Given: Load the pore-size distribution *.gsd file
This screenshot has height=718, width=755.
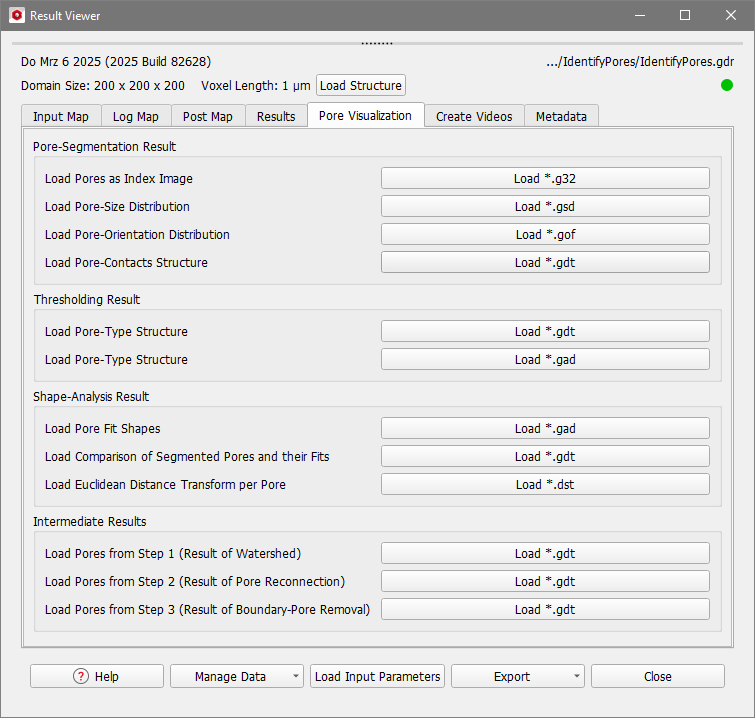Looking at the screenshot, I should point(545,206).
